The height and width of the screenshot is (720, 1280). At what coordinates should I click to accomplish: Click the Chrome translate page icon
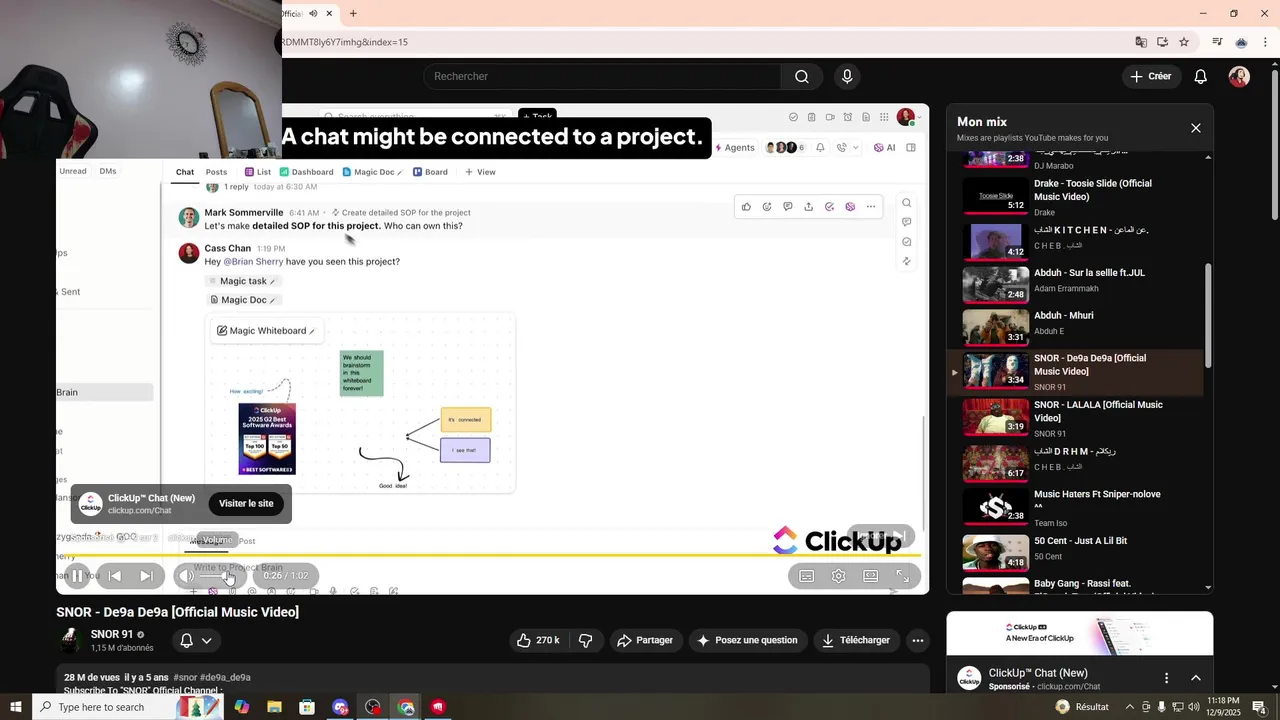tap(1141, 42)
